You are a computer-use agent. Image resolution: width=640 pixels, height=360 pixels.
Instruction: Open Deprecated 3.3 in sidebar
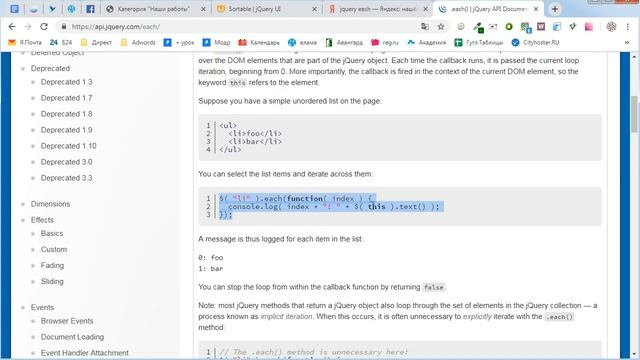[67, 178]
